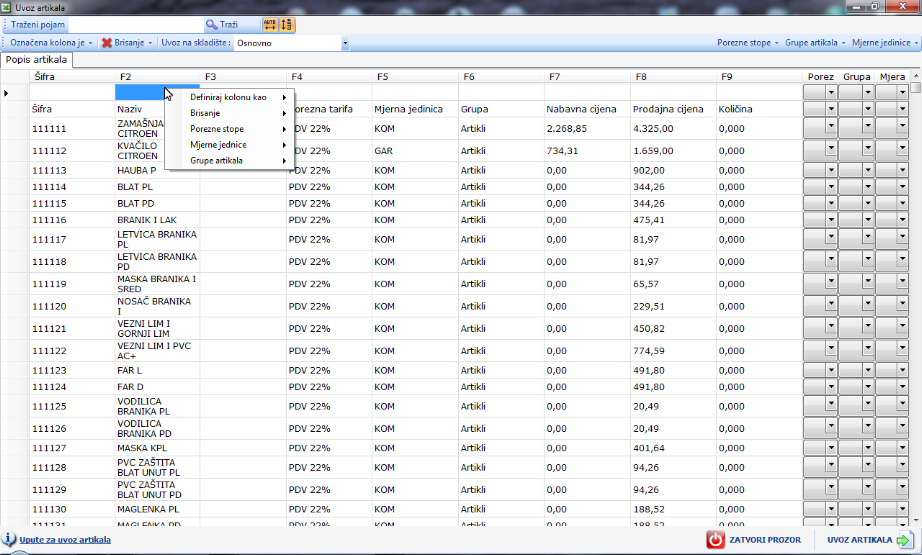The width and height of the screenshot is (922, 555).
Task: Open Grupa dropdown in row 111127
Action: (868, 447)
